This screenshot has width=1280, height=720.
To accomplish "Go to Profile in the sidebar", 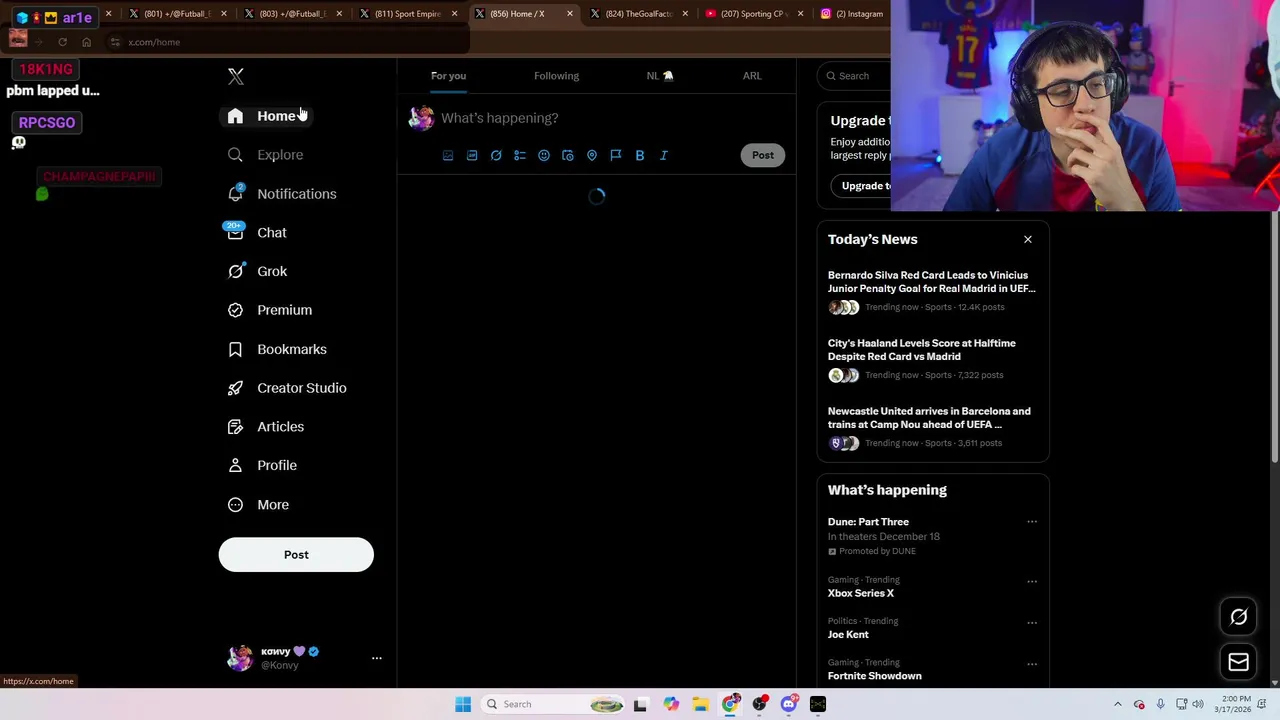I will pyautogui.click(x=261, y=465).
